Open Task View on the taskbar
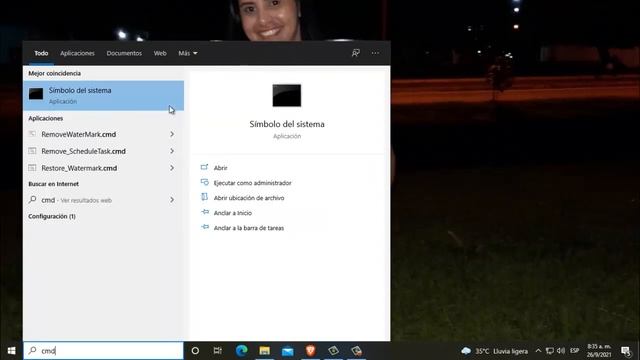 point(218,351)
